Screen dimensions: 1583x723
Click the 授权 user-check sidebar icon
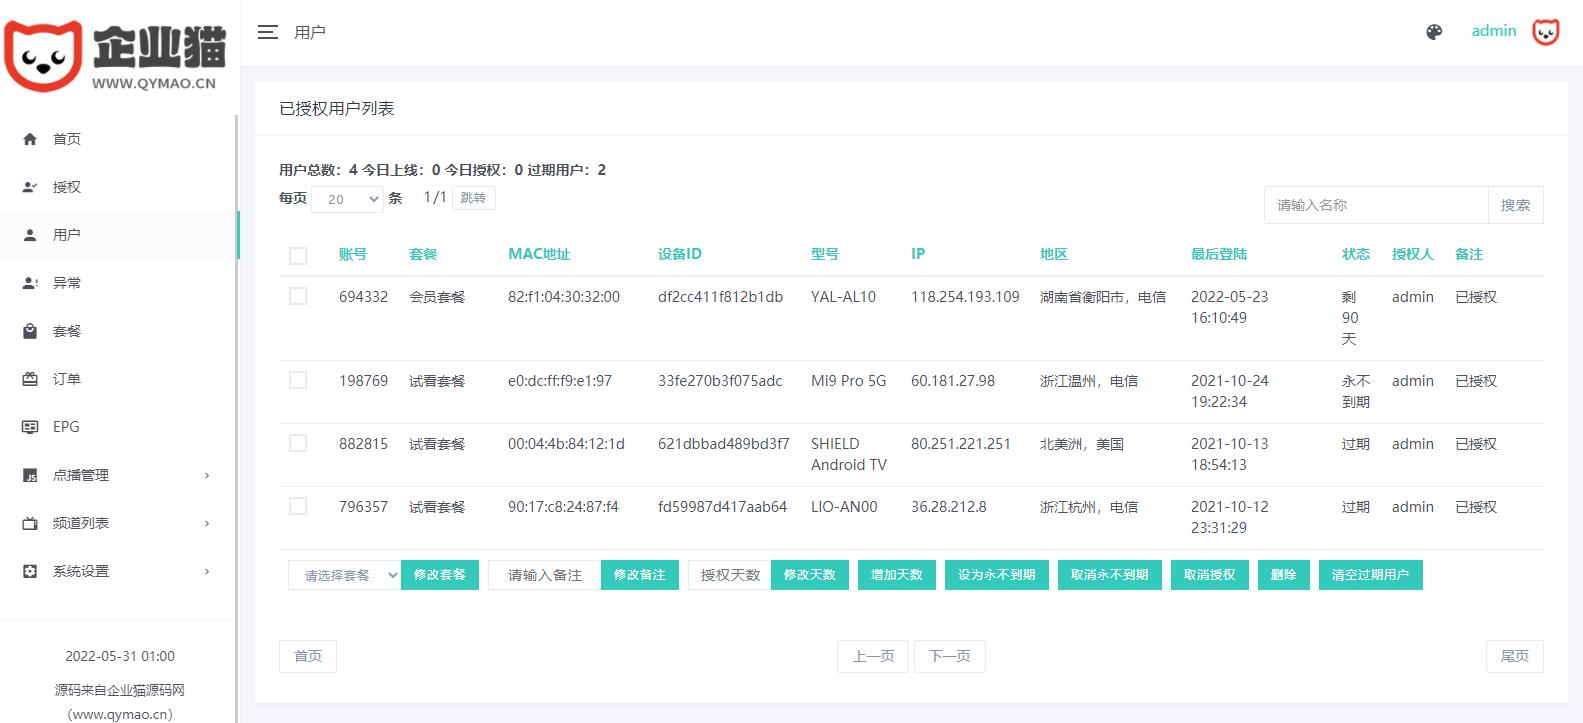[30, 187]
